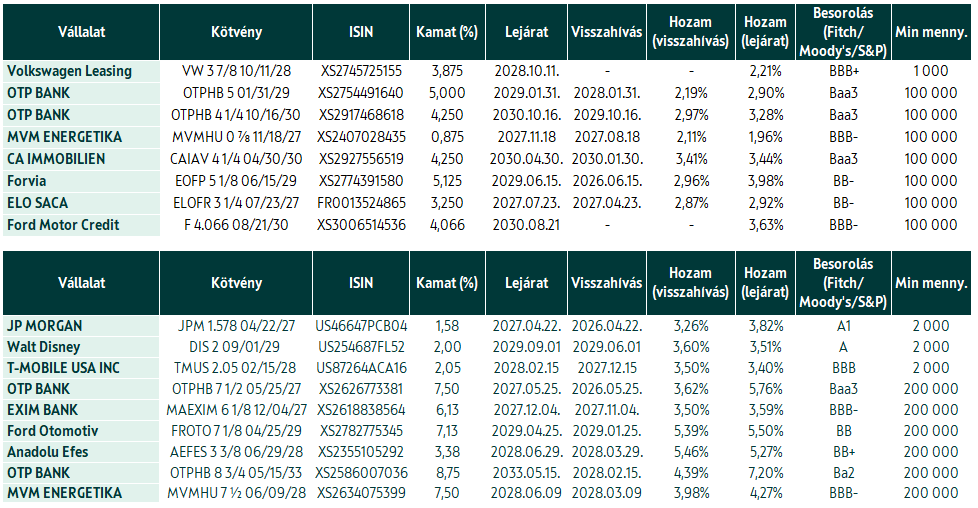Click ISIN XS2754491640 for OTP BANK
The width and height of the screenshot is (978, 508).
click(x=361, y=93)
